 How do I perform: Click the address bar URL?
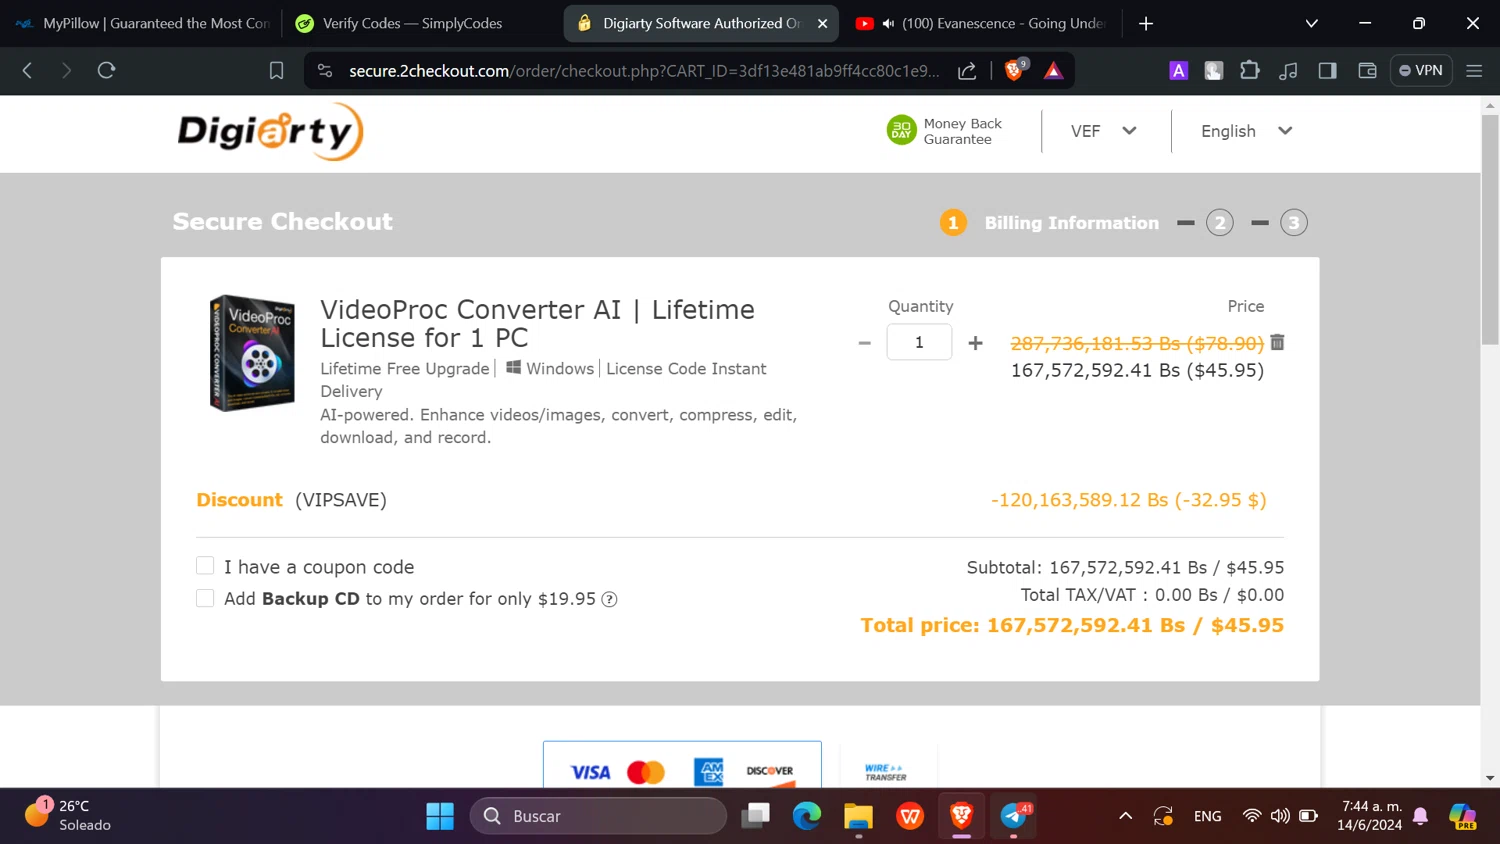[644, 71]
